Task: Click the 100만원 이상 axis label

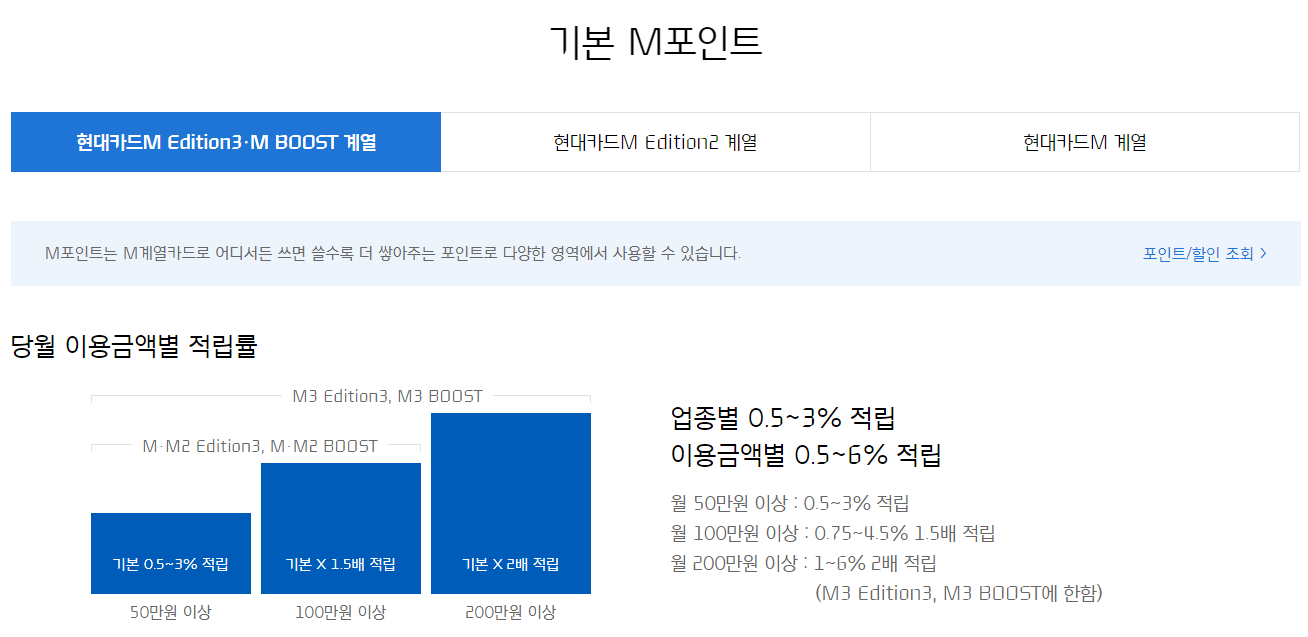Action: (341, 612)
